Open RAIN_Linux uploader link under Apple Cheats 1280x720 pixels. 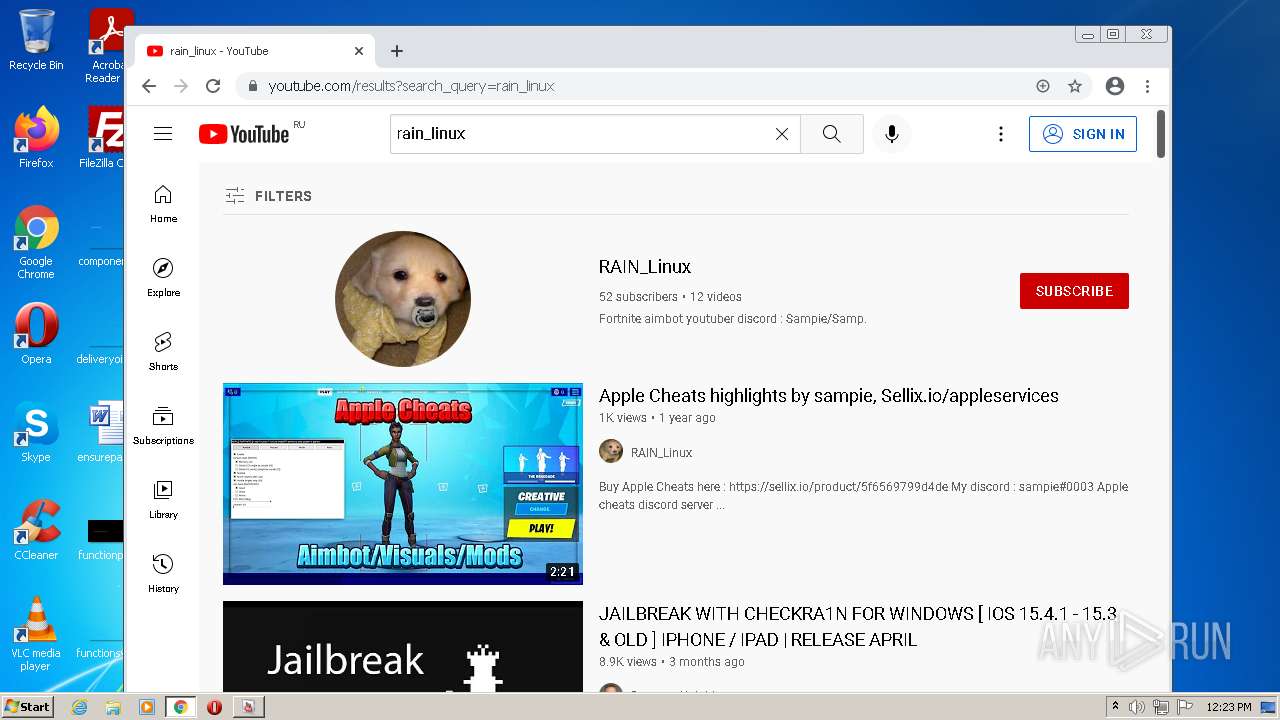click(661, 453)
